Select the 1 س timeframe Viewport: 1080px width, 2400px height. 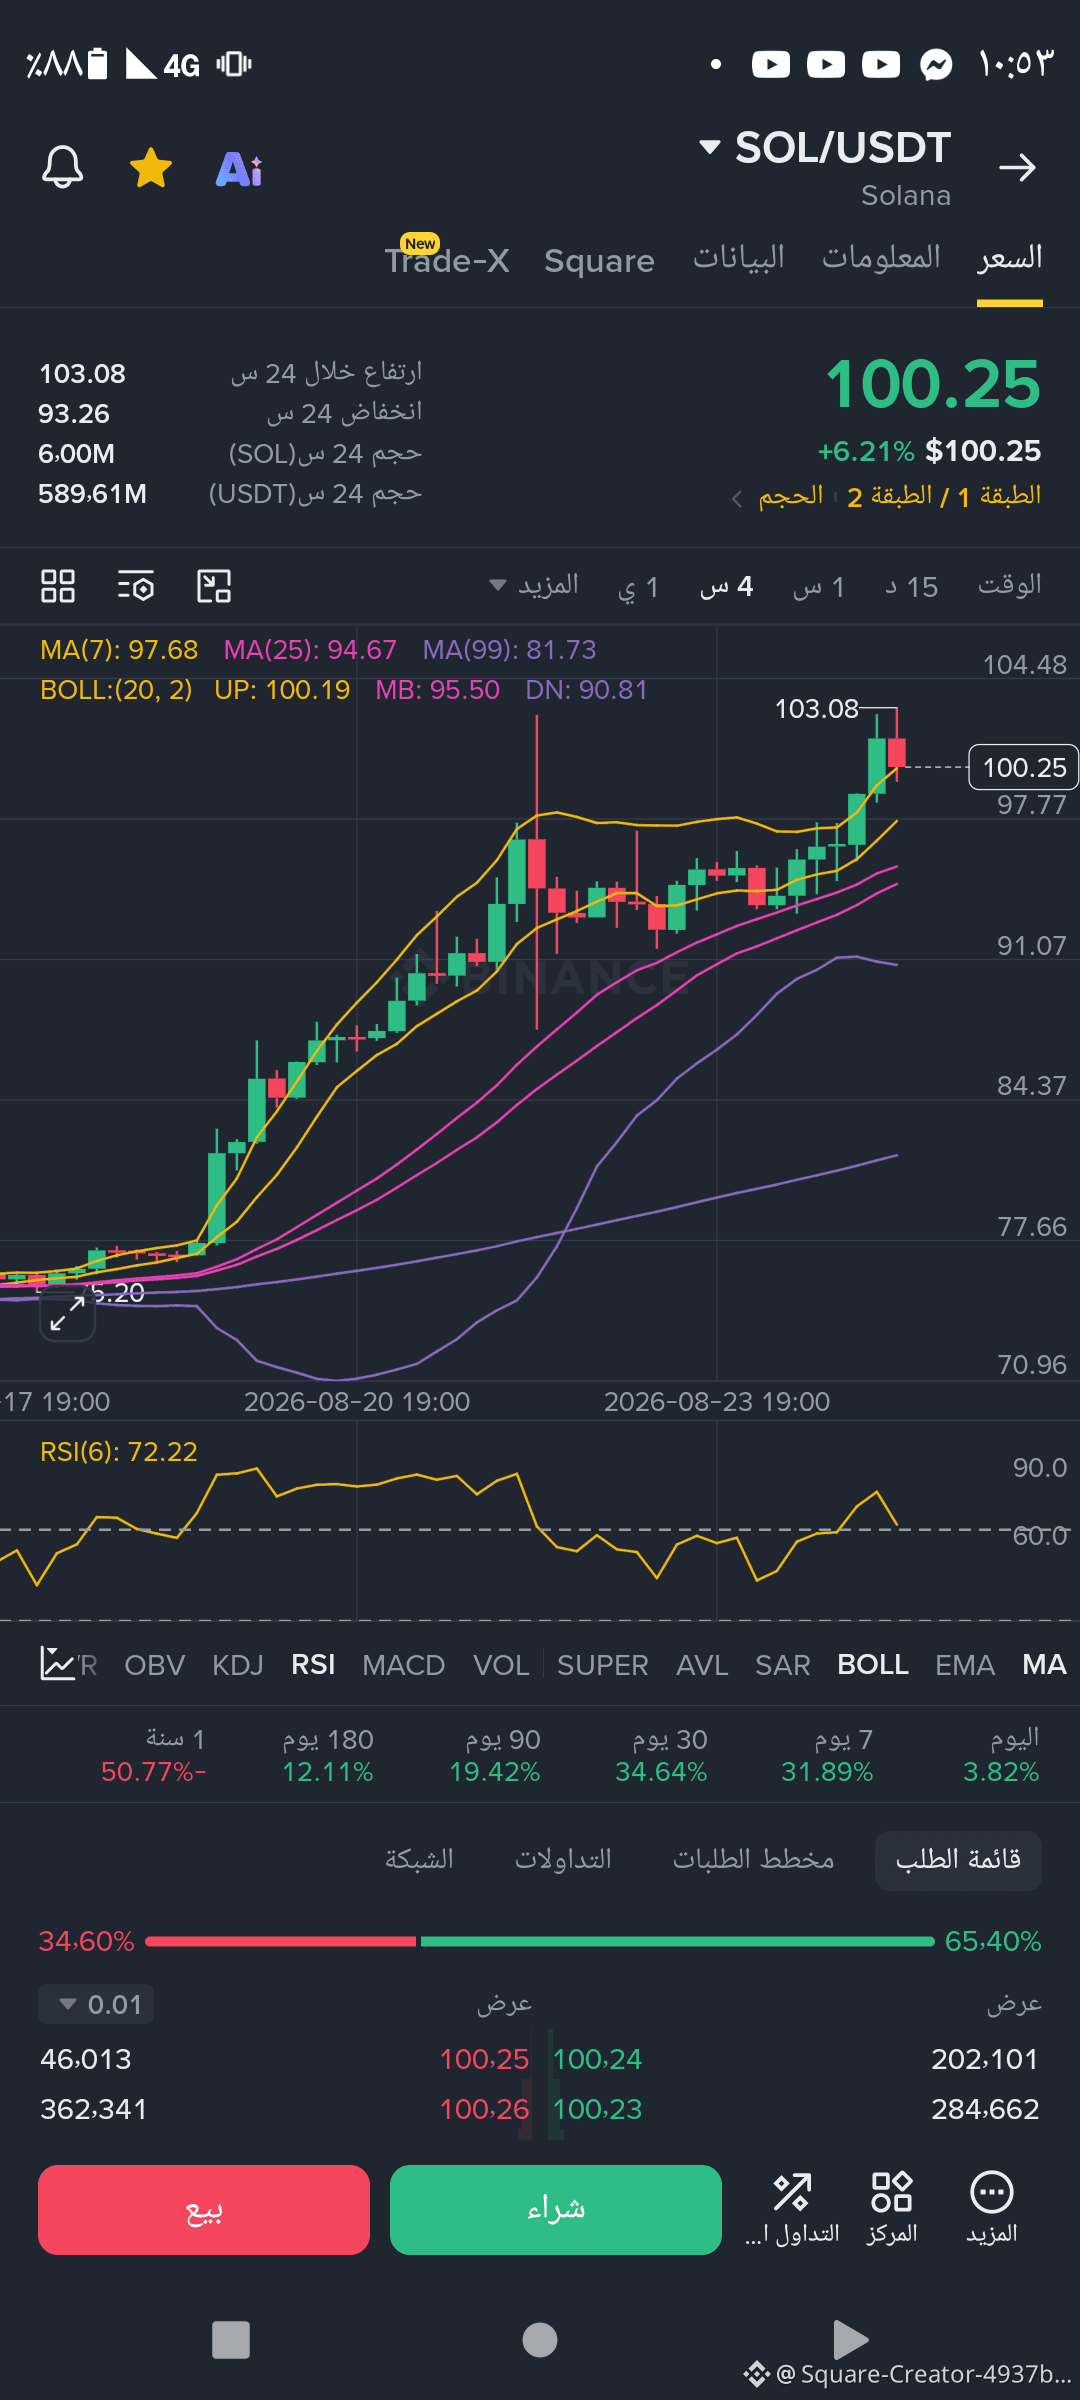tap(819, 587)
